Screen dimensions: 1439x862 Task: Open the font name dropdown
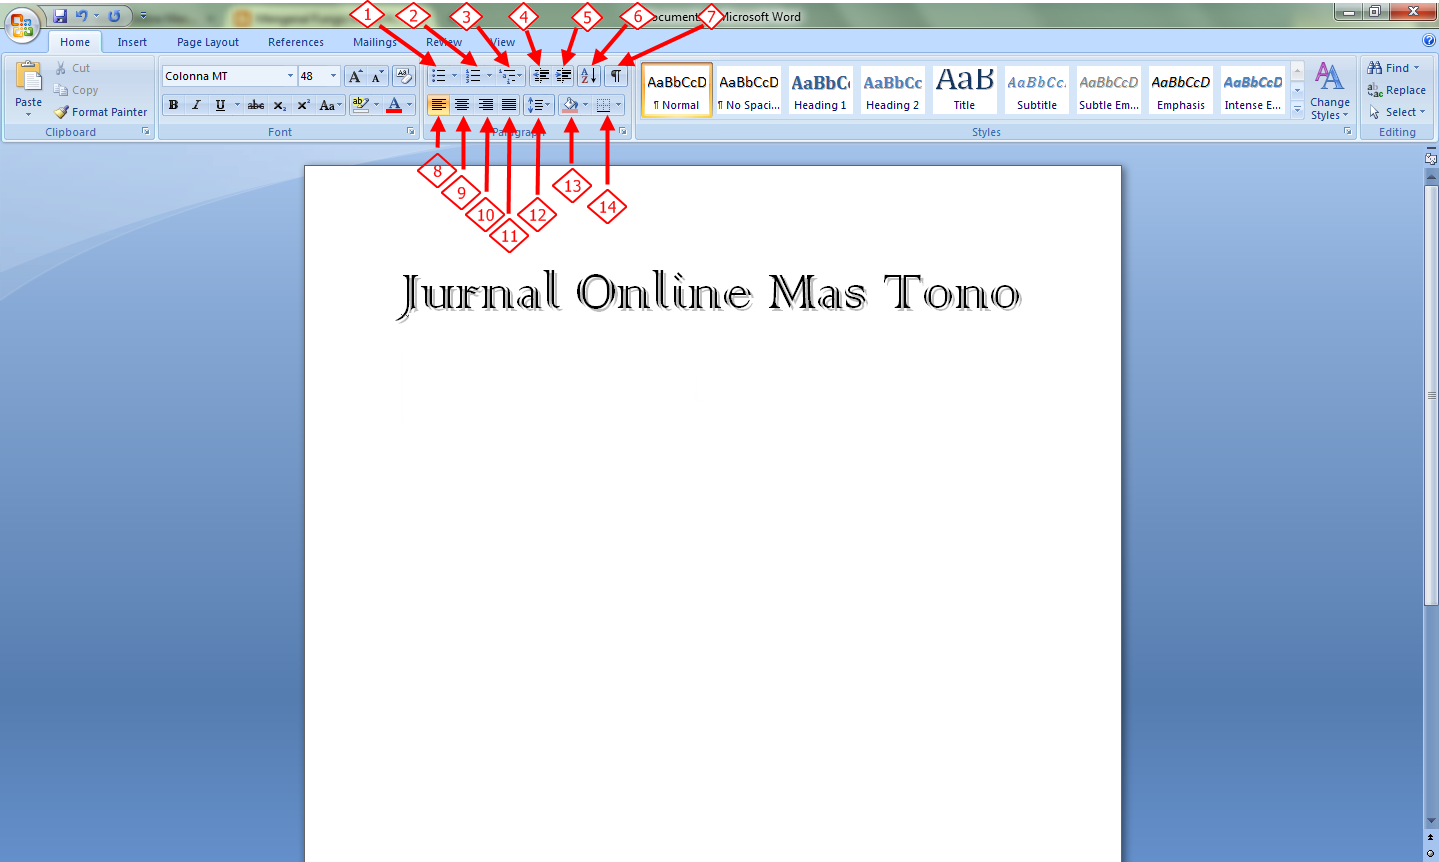tap(290, 76)
